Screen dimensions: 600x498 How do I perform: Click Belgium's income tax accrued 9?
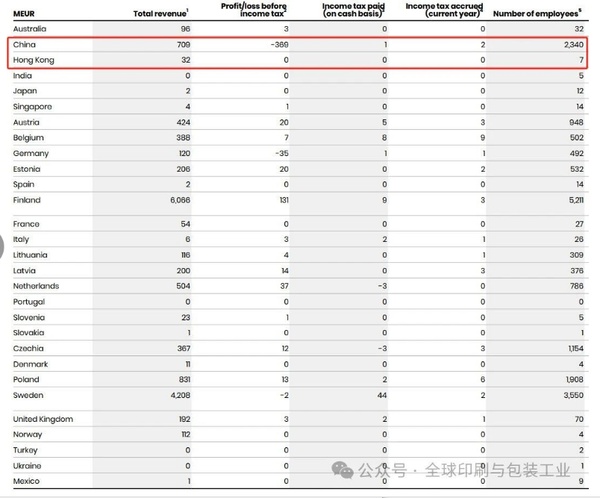pyautogui.click(x=483, y=138)
